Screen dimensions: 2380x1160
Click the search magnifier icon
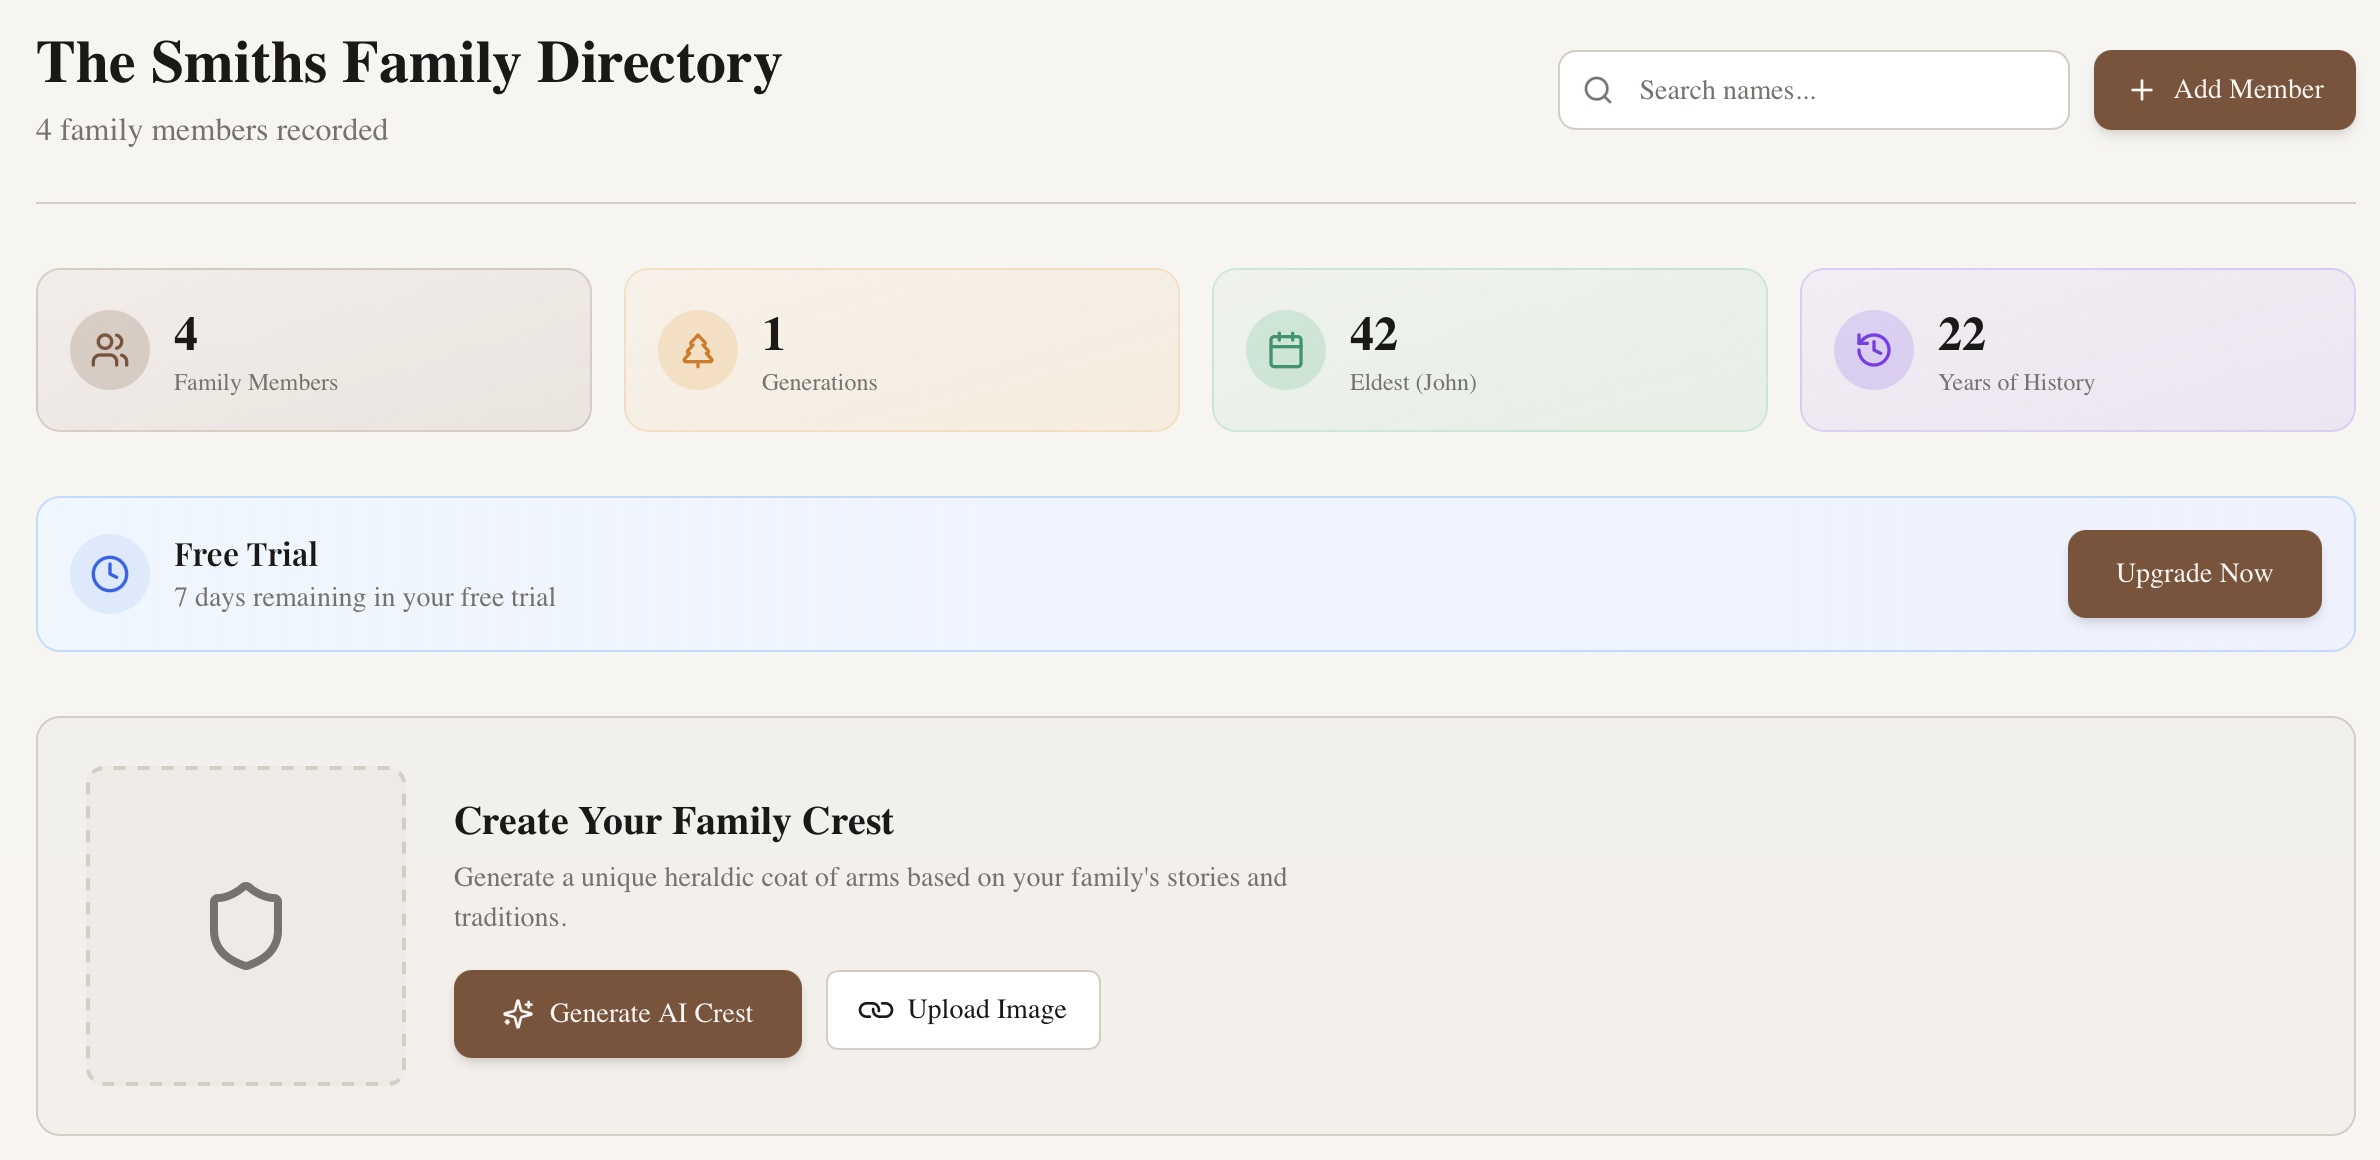[x=1598, y=90]
